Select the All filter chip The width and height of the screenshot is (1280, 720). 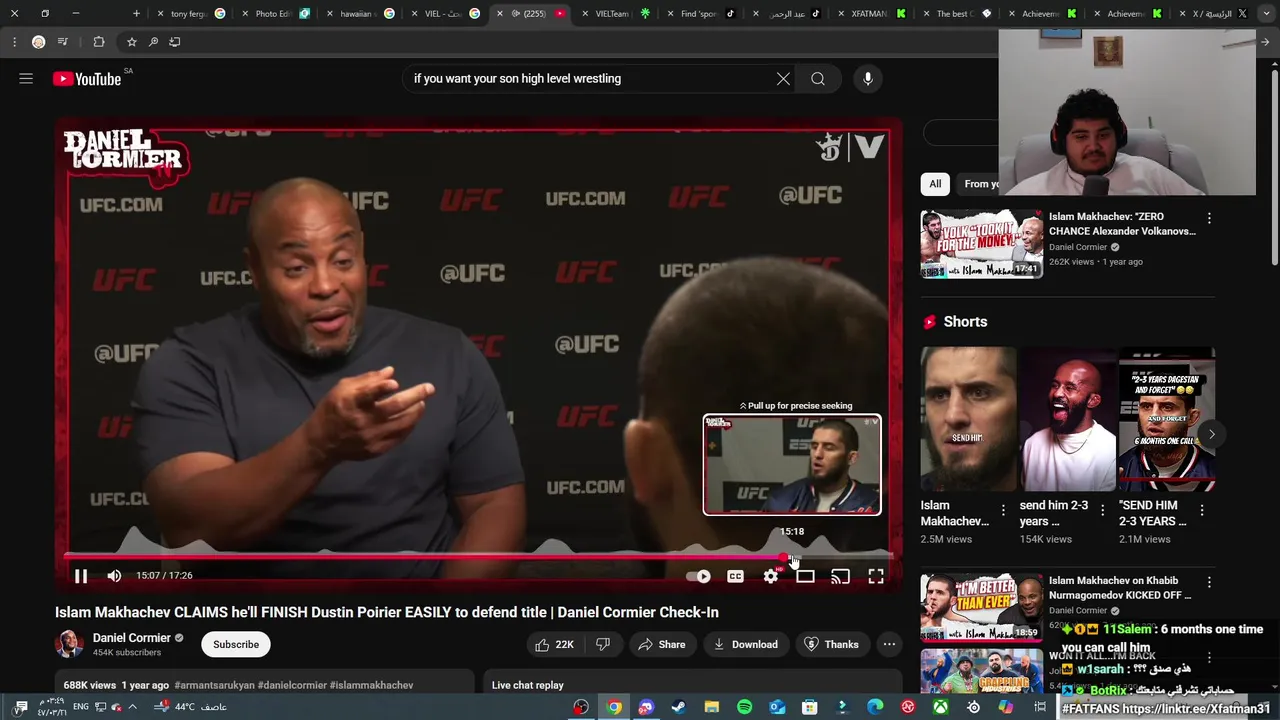(x=935, y=184)
